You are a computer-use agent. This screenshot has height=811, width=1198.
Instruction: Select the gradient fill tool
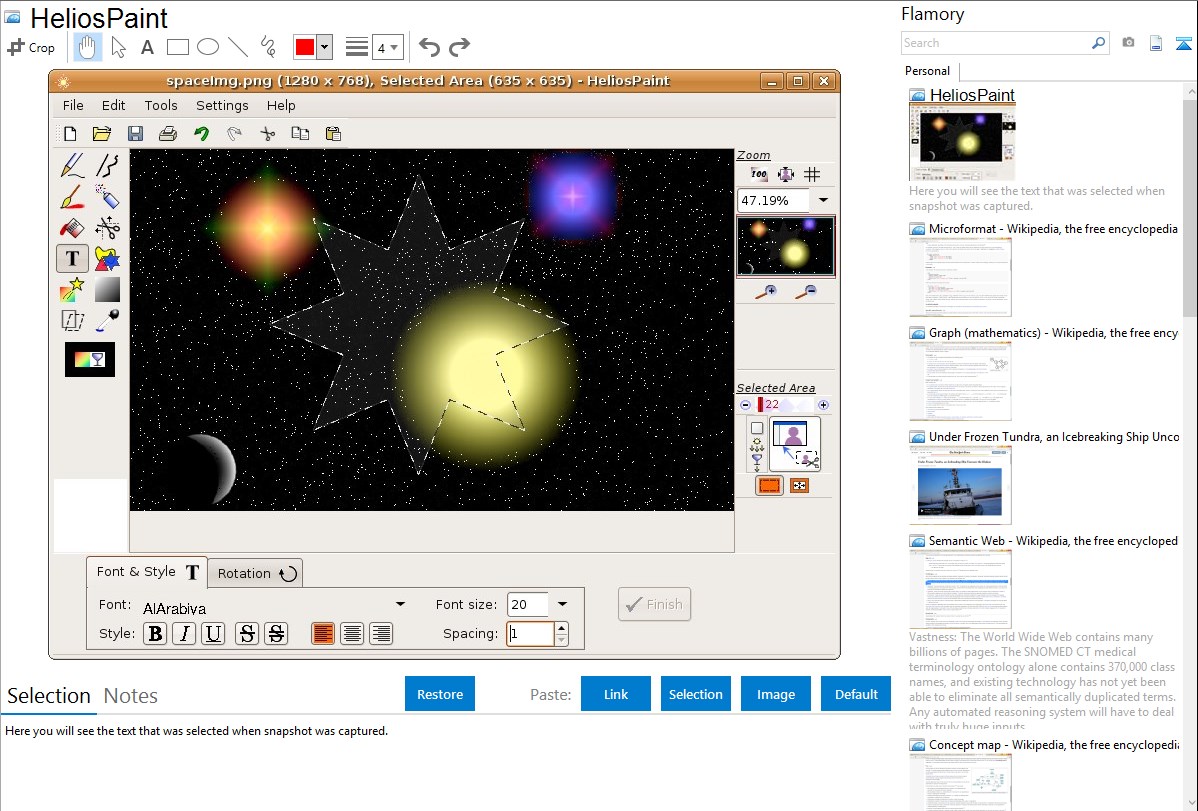107,290
